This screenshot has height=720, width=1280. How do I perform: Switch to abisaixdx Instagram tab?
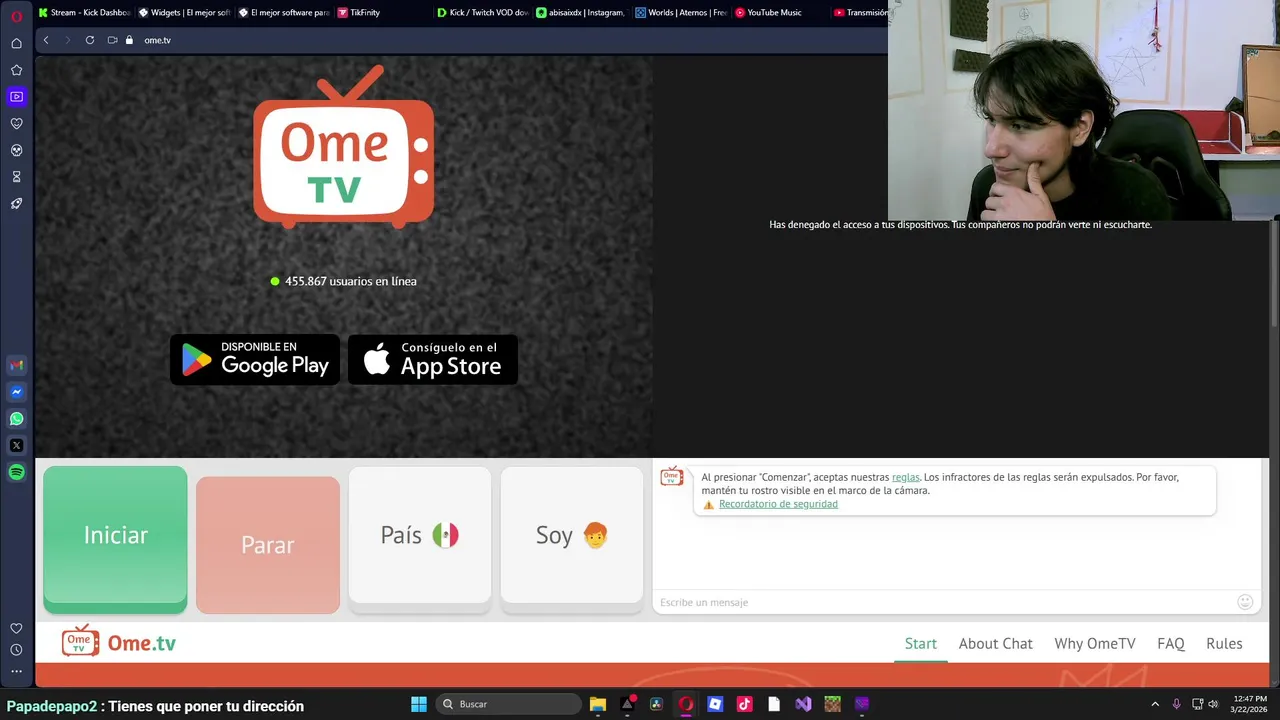point(581,13)
